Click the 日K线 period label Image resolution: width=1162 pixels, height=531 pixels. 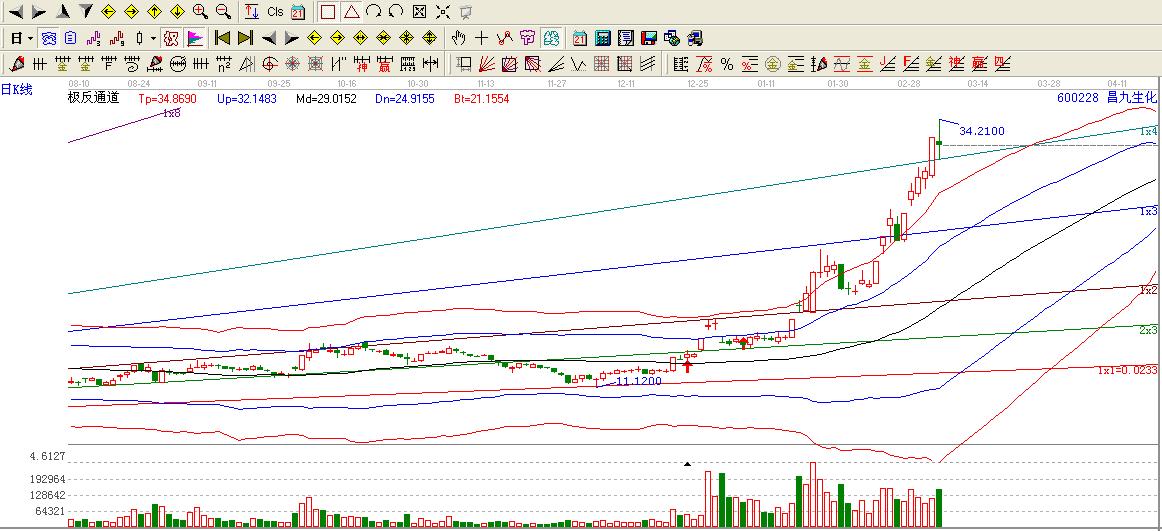click(17, 90)
